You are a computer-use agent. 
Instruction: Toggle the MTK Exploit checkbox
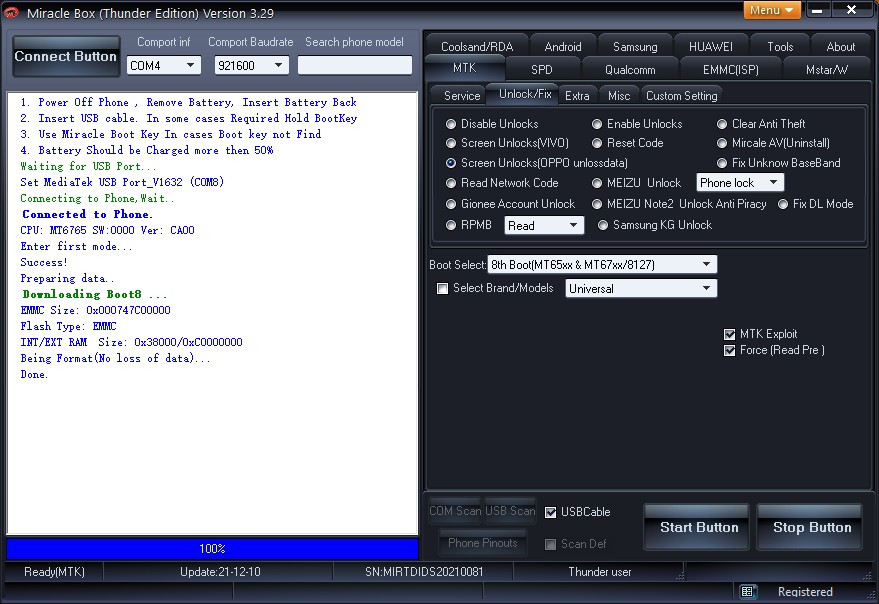(x=729, y=334)
